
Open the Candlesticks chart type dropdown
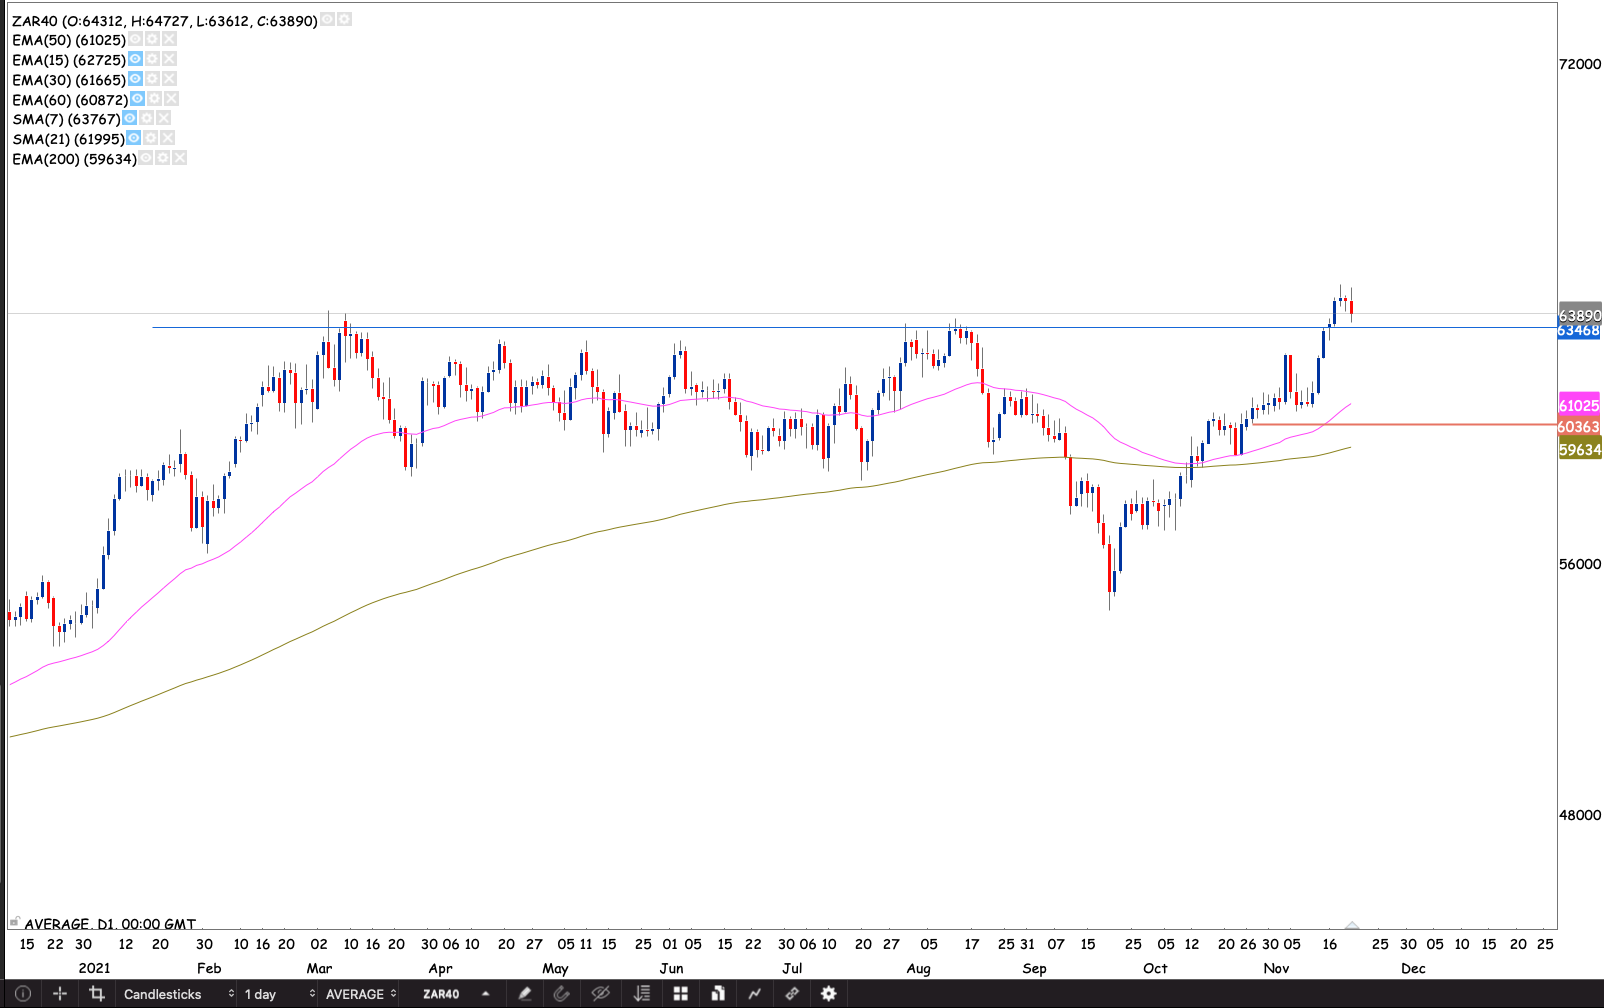coord(175,994)
